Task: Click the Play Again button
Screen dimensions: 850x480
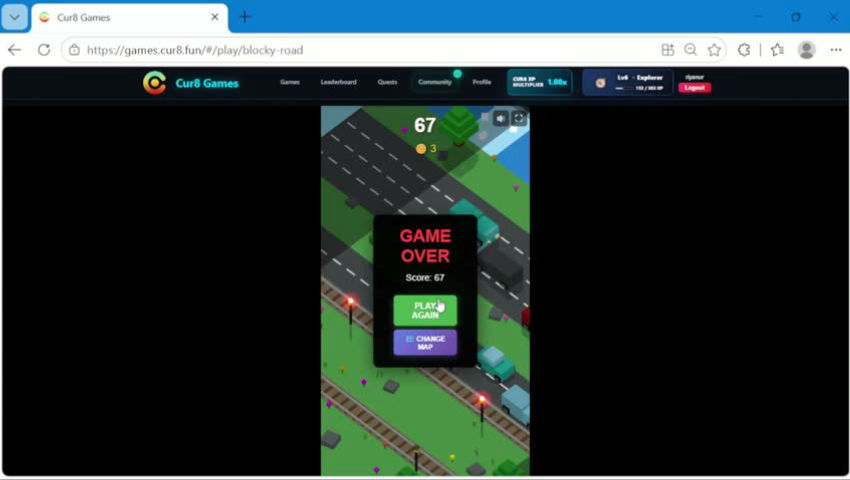Action: pyautogui.click(x=425, y=310)
